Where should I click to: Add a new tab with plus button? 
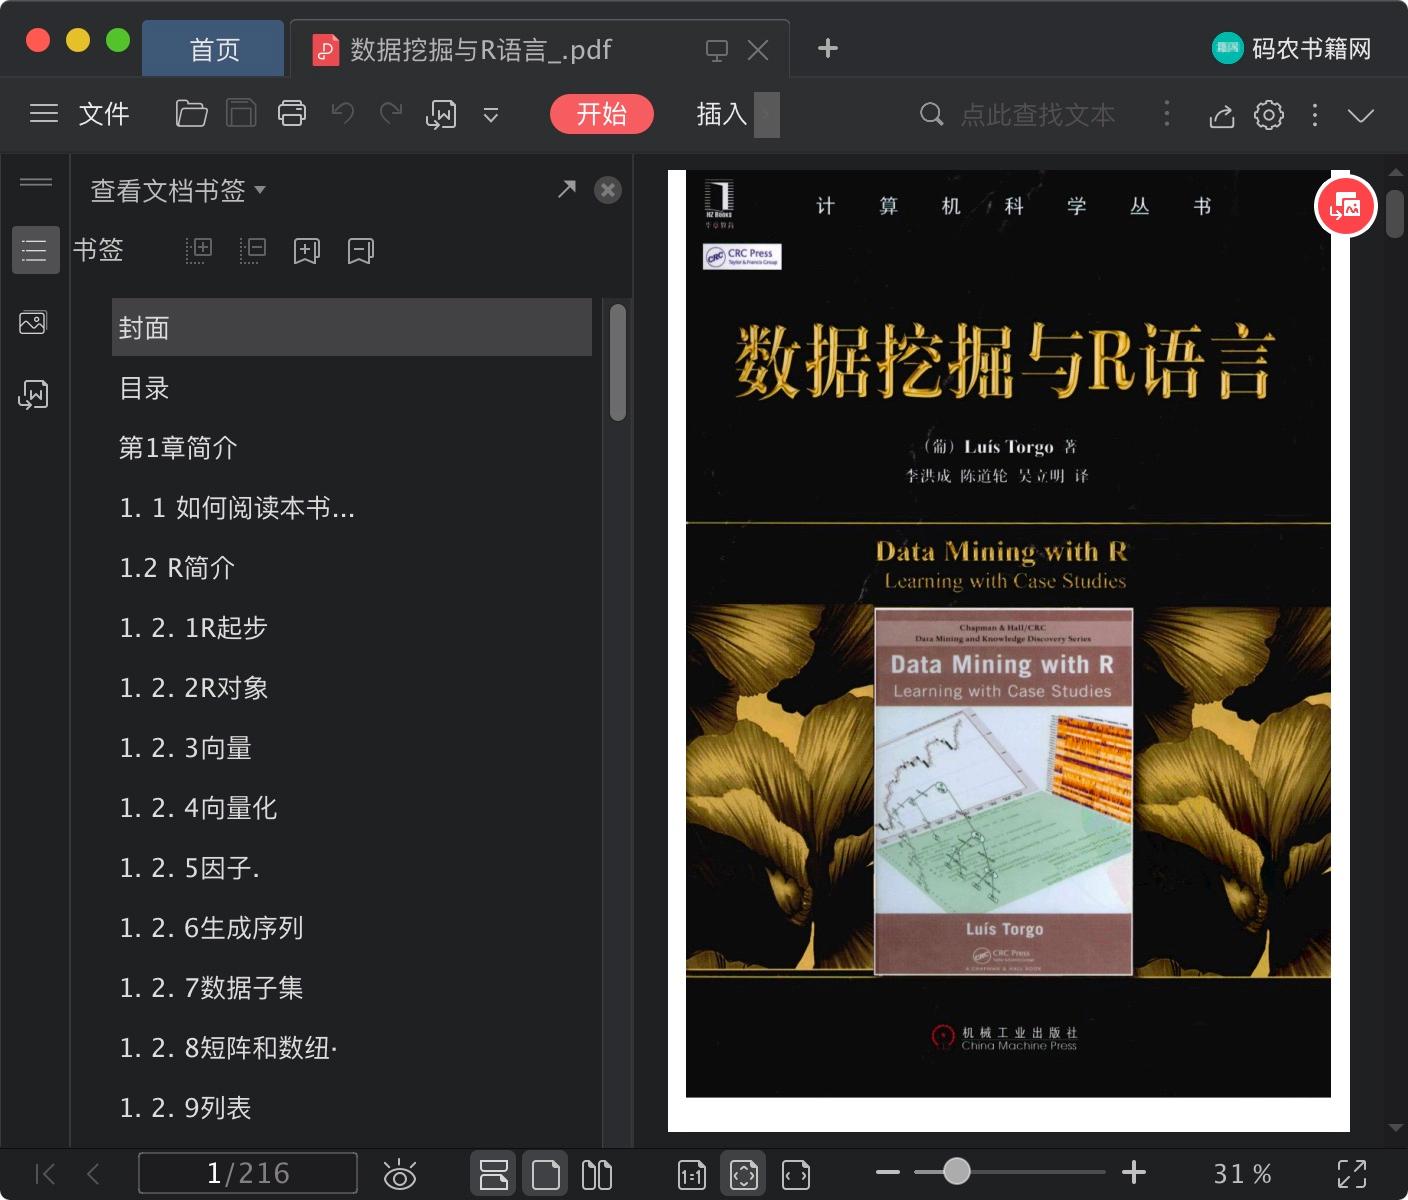pyautogui.click(x=828, y=48)
